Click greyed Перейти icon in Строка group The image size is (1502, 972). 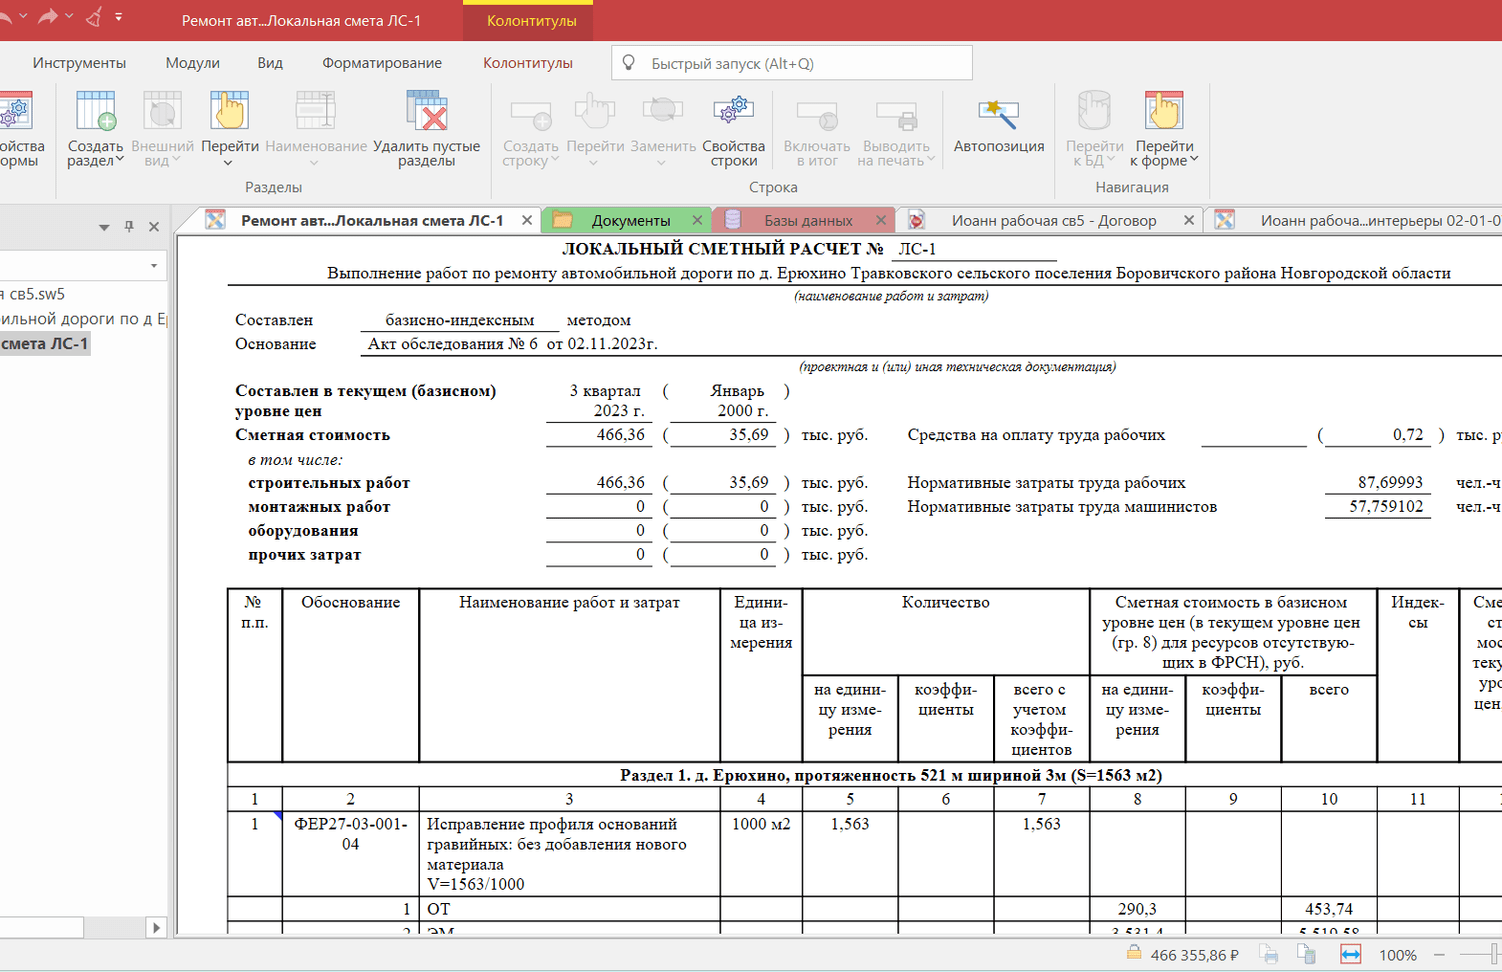[595, 111]
